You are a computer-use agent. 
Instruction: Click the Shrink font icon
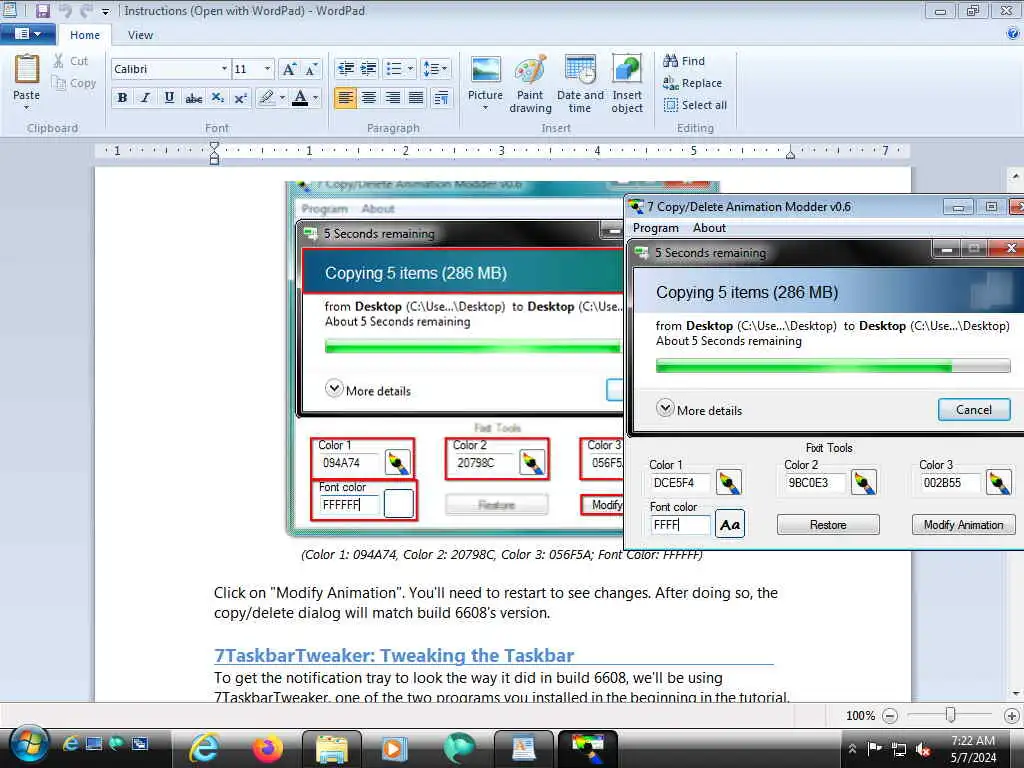point(311,69)
